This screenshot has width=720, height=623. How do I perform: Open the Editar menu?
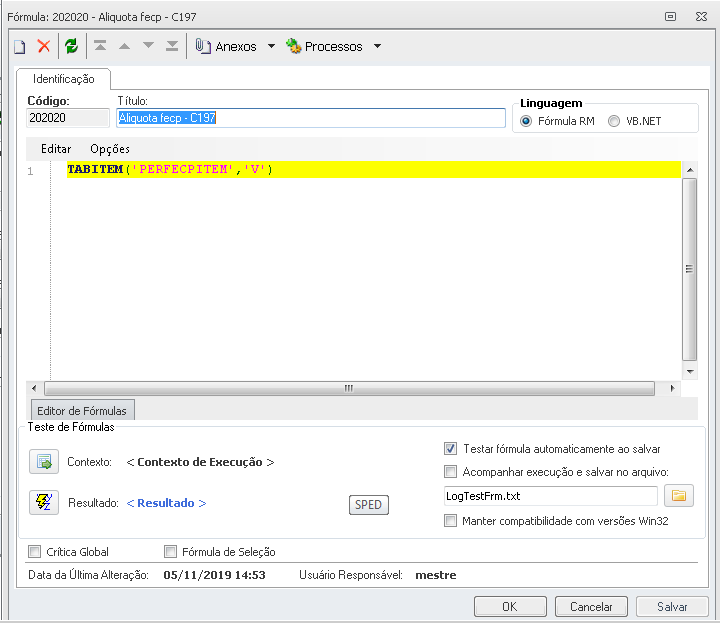(56, 149)
